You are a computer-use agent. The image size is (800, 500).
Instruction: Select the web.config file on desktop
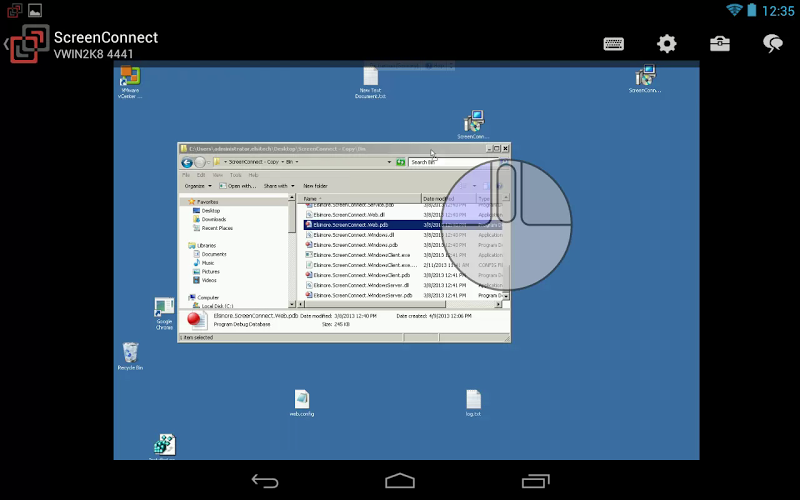(x=302, y=401)
